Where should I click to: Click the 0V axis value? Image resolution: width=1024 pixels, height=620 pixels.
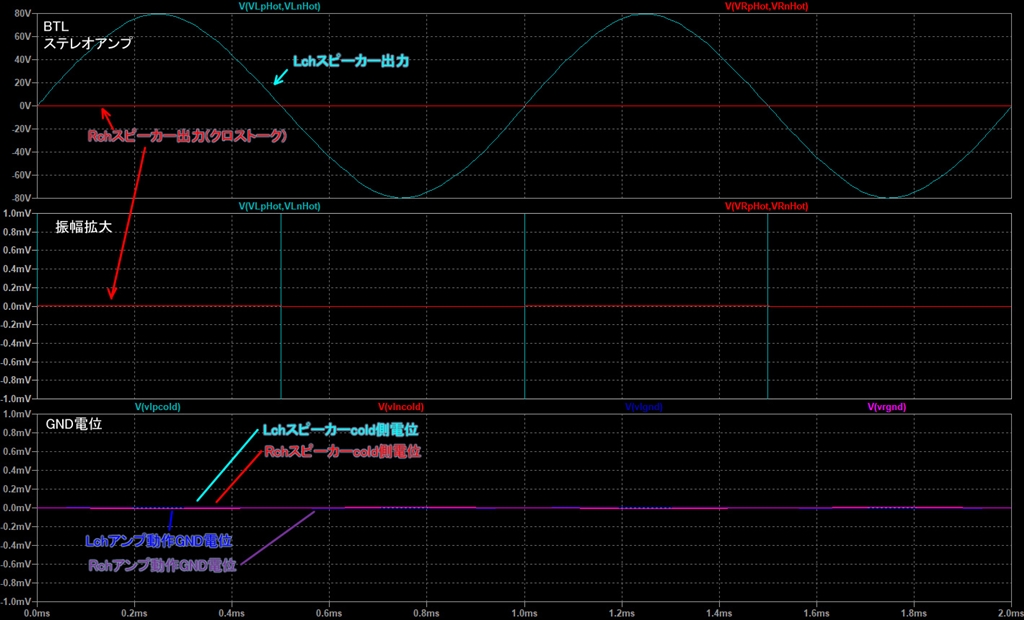point(25,106)
